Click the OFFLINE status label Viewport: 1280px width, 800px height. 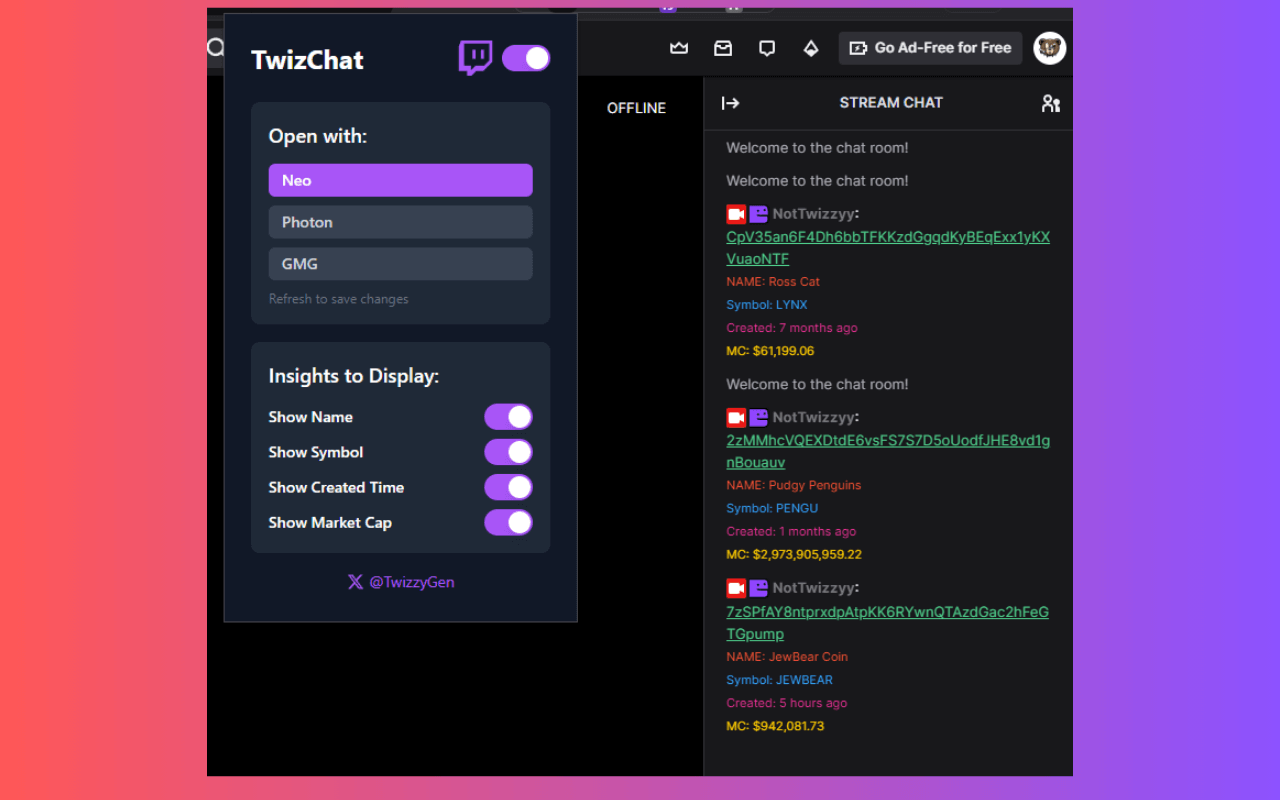[636, 108]
